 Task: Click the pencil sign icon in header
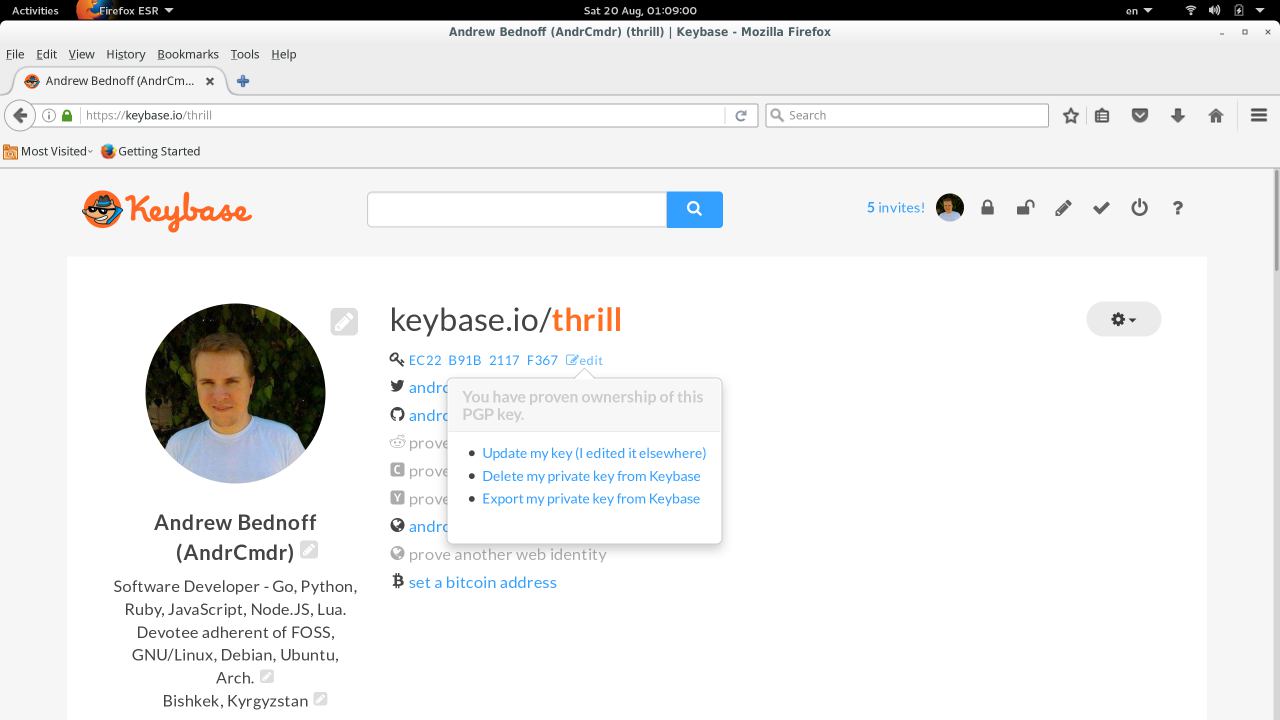point(1063,208)
